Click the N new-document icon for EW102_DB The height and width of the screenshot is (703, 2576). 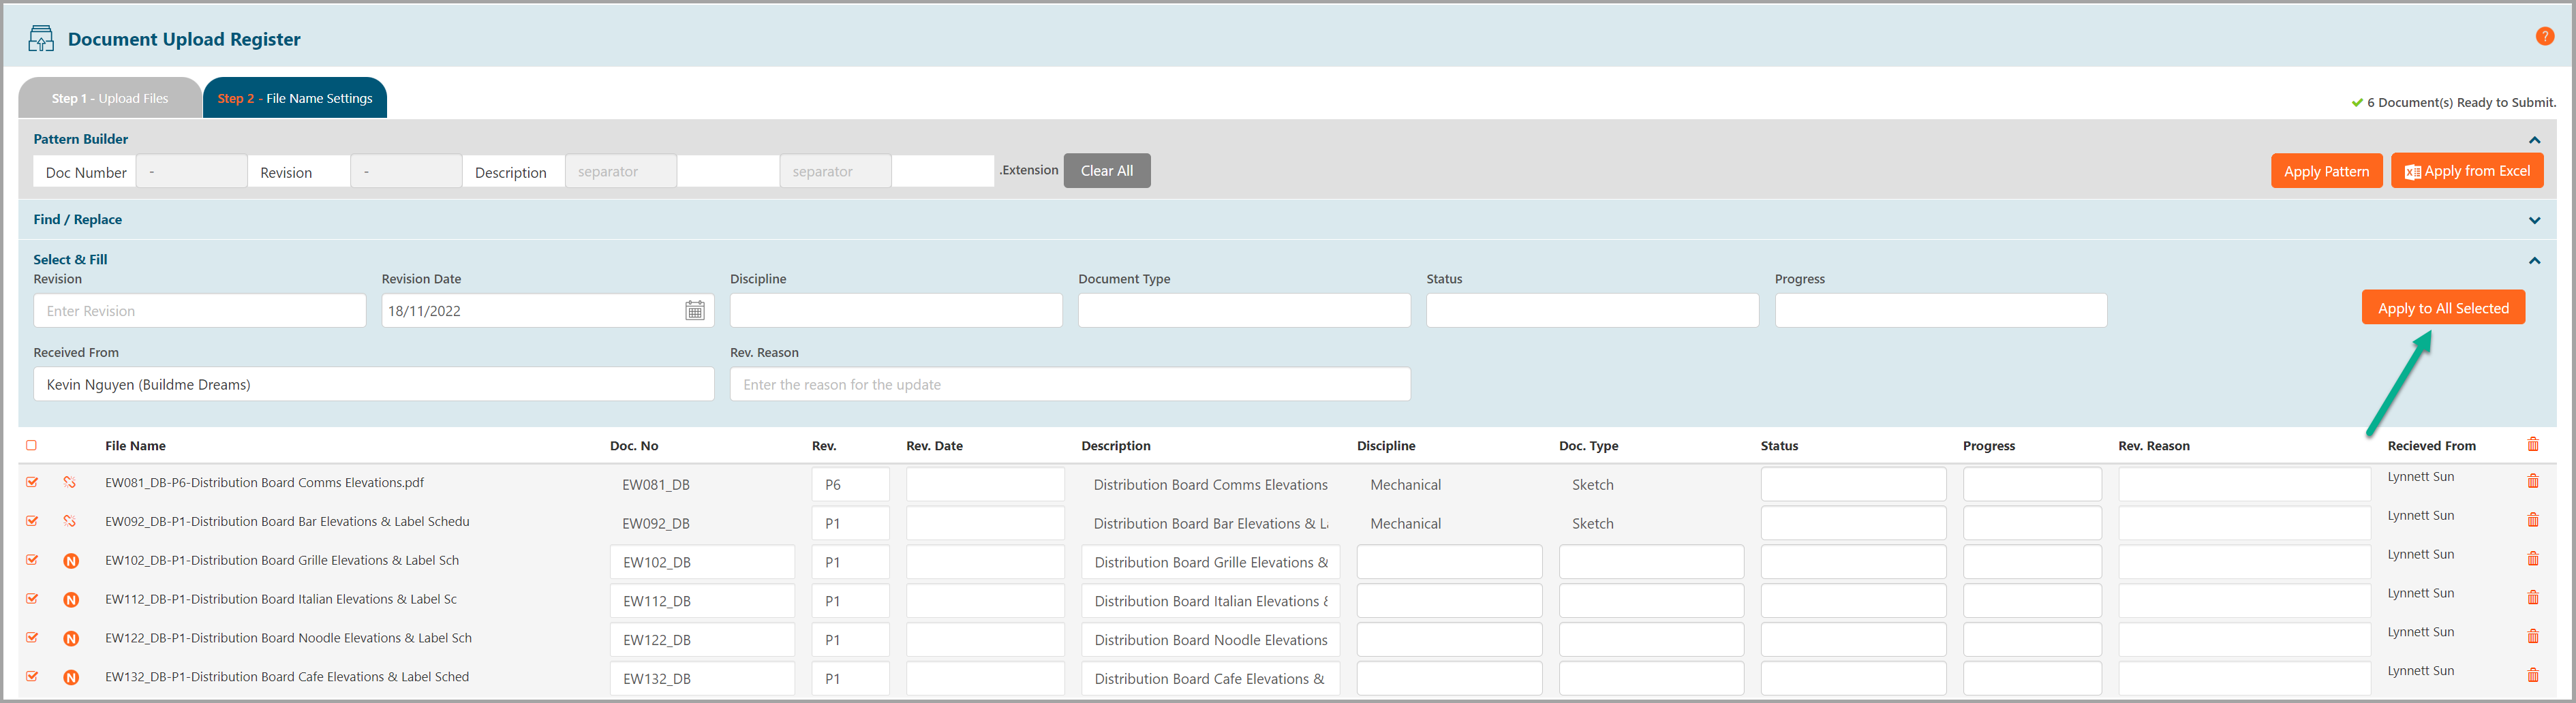(x=71, y=561)
